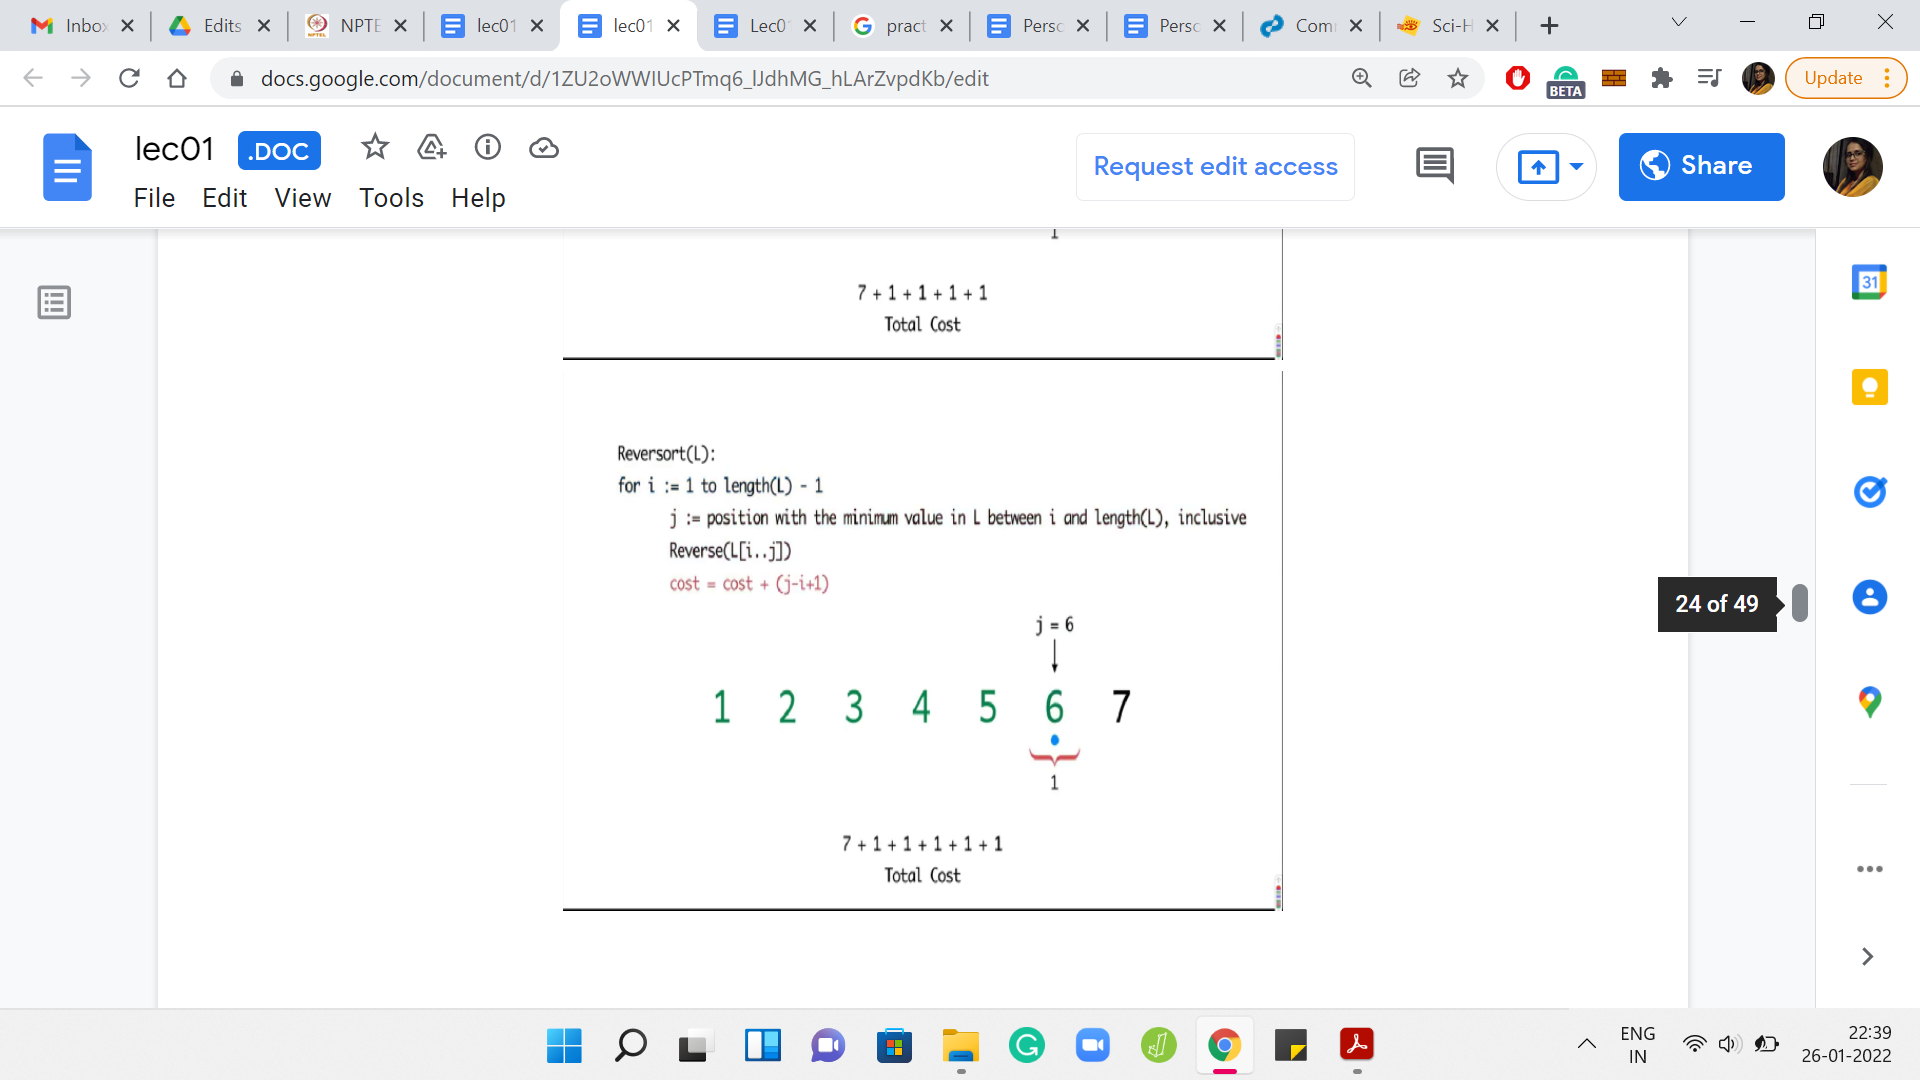Open Google Tasks side panel
1920x1080 pixels.
point(1868,492)
